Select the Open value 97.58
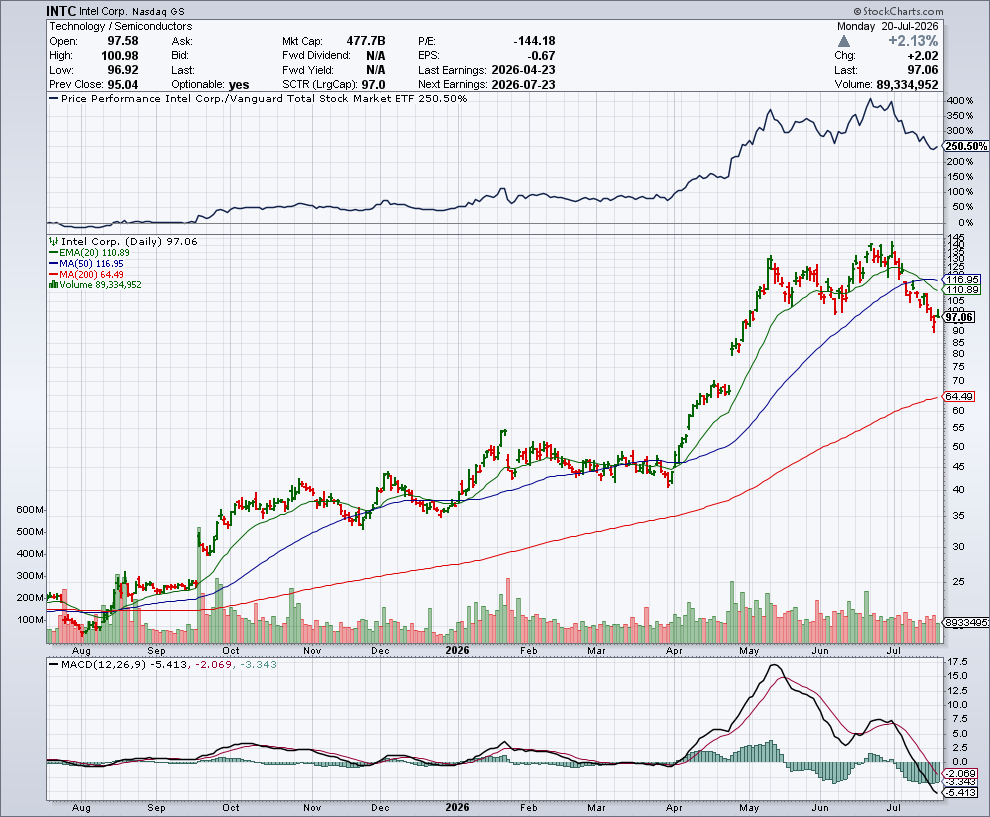This screenshot has width=990, height=817. point(122,41)
